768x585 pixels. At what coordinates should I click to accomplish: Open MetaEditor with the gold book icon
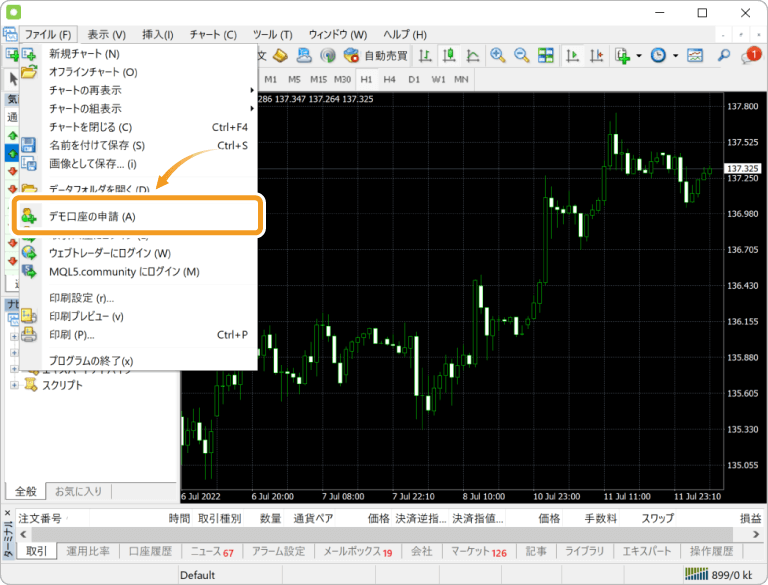[280, 55]
